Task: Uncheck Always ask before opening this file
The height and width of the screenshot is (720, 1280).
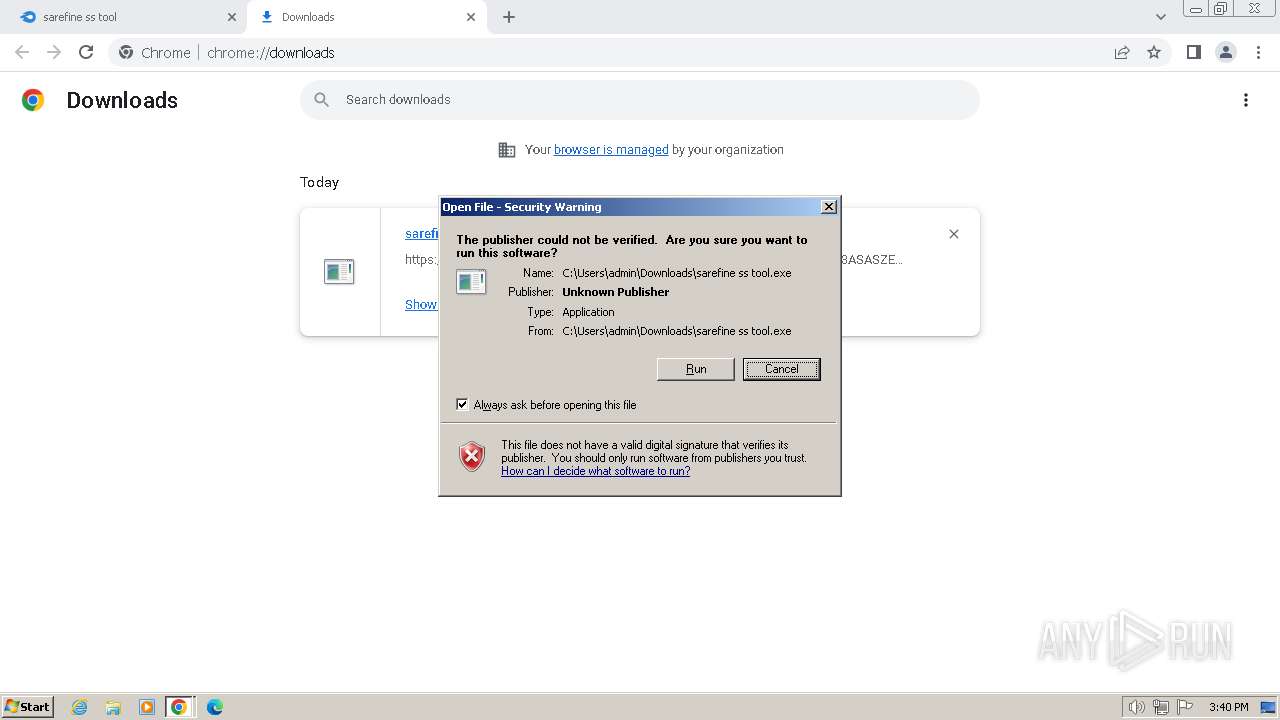Action: click(x=462, y=404)
